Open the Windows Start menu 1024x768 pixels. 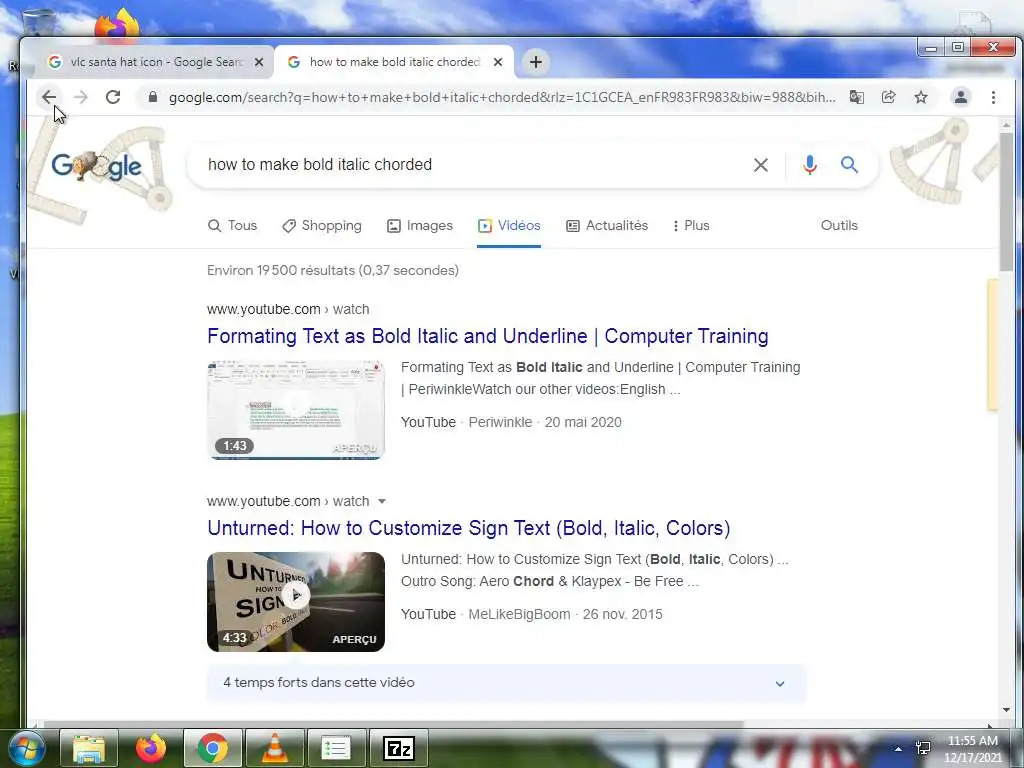coord(27,748)
